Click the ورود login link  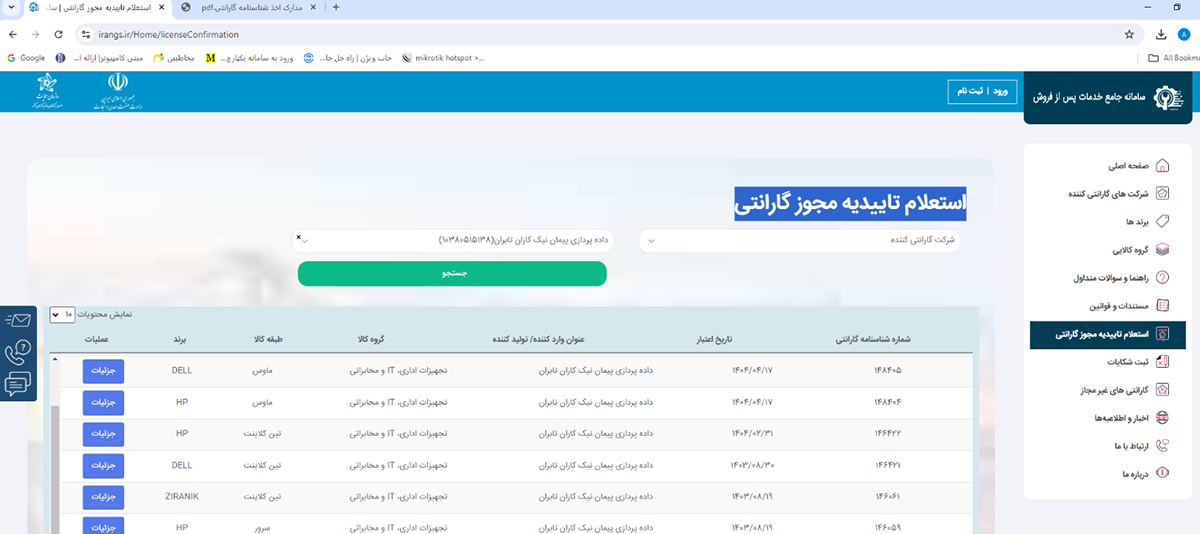[x=1000, y=92]
